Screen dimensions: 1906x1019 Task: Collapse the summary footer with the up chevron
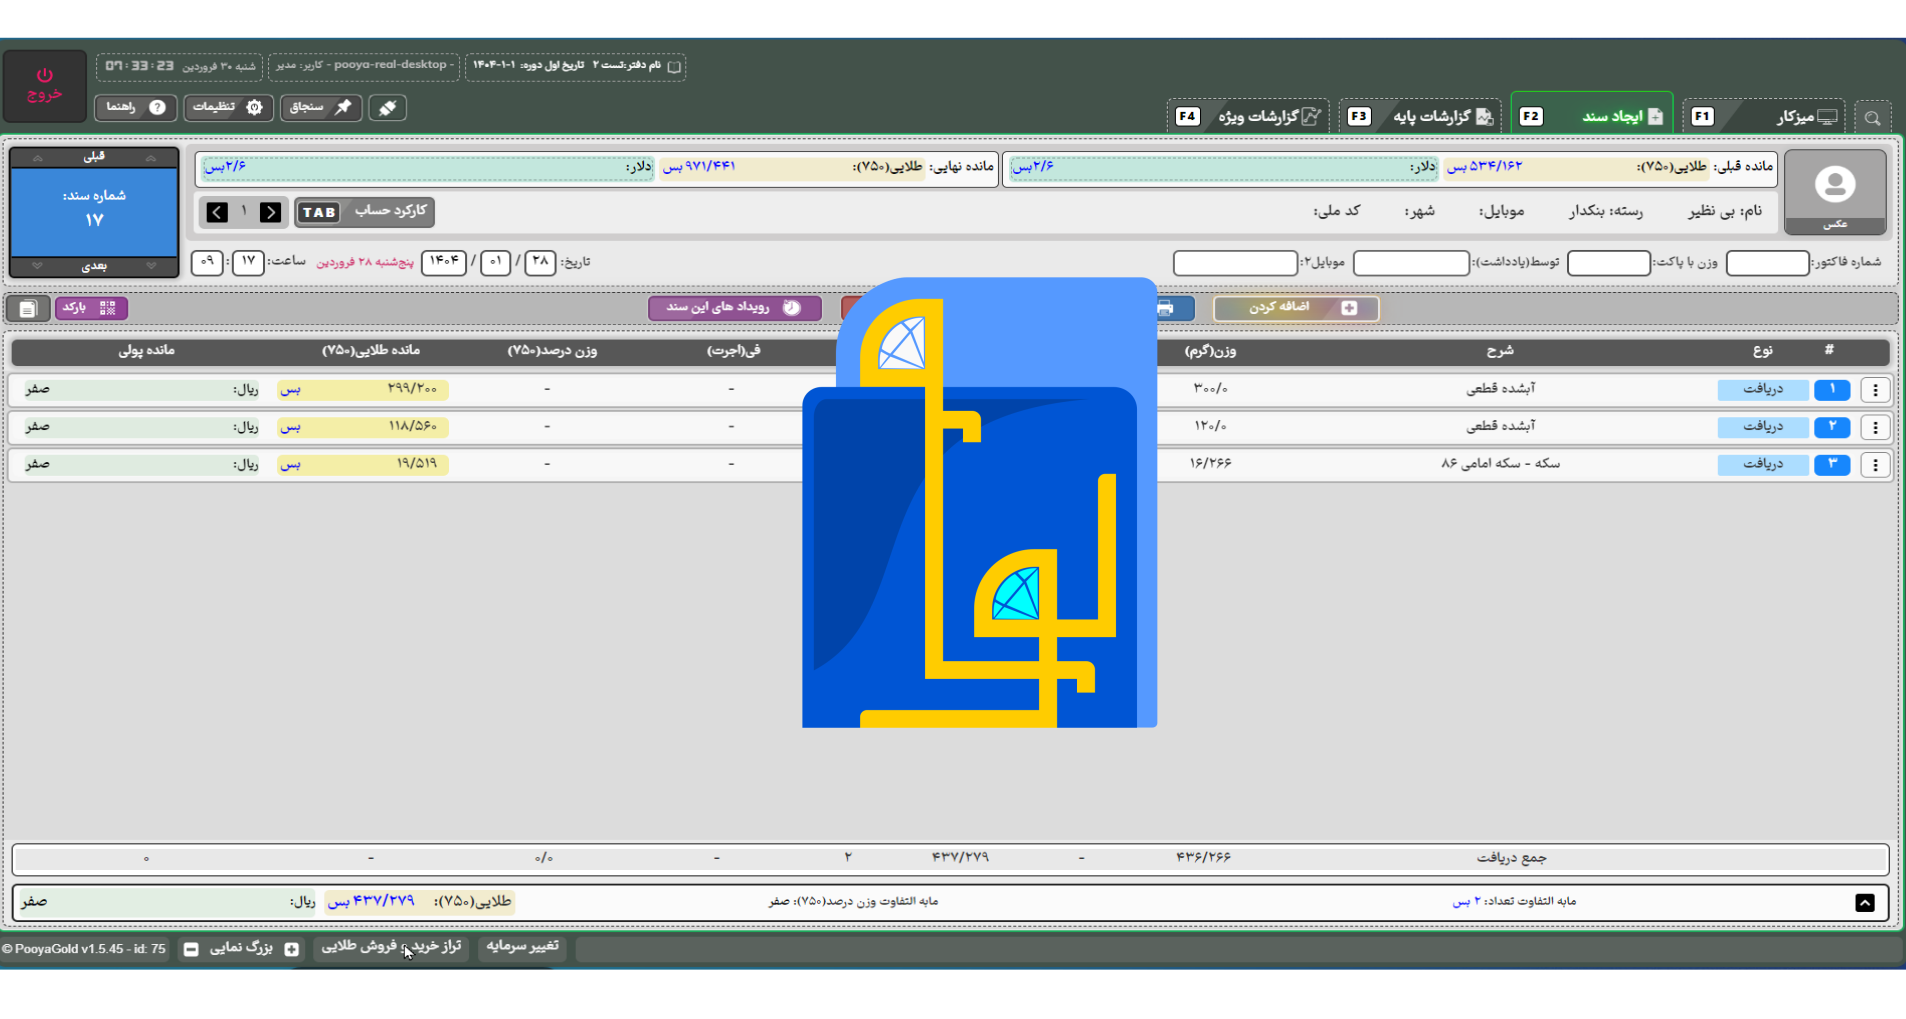point(1865,902)
